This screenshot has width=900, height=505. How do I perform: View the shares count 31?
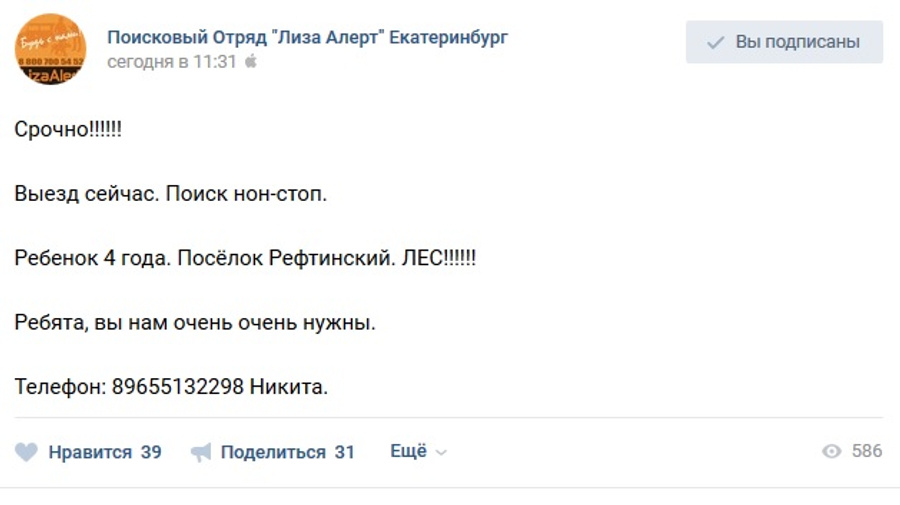344,452
